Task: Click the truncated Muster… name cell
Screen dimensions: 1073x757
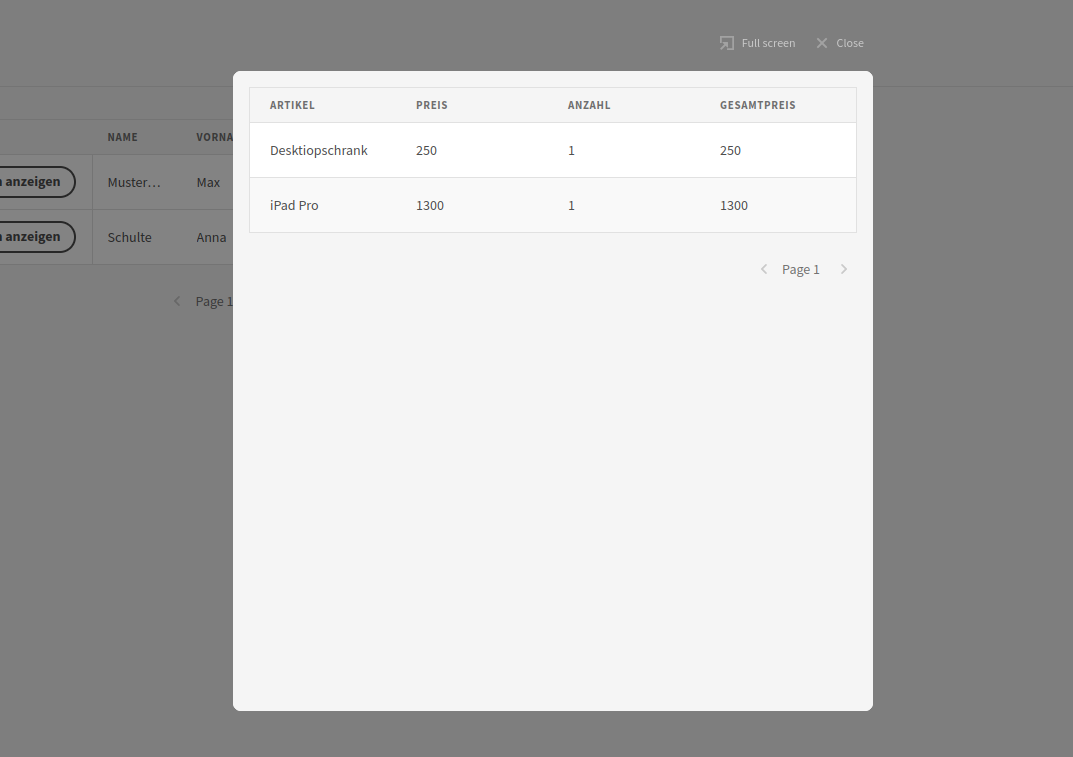Action: point(134,182)
